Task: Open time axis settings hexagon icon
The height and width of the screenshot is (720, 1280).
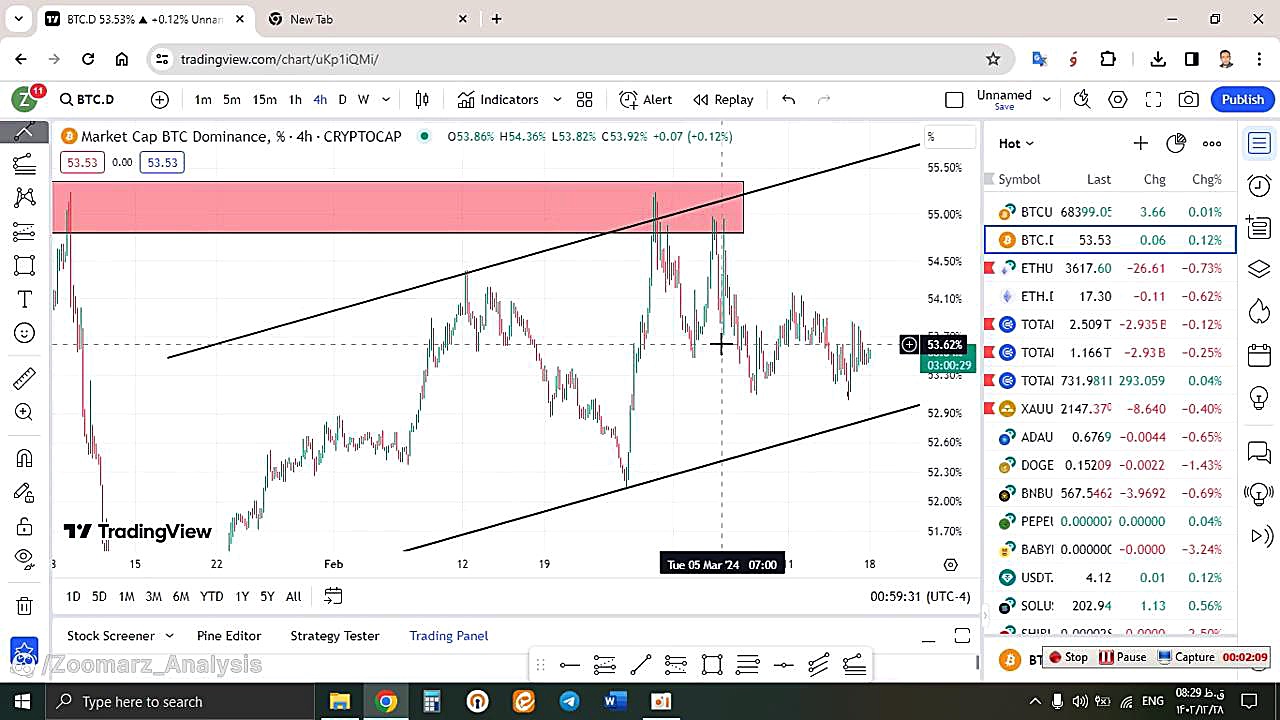Action: (951, 565)
